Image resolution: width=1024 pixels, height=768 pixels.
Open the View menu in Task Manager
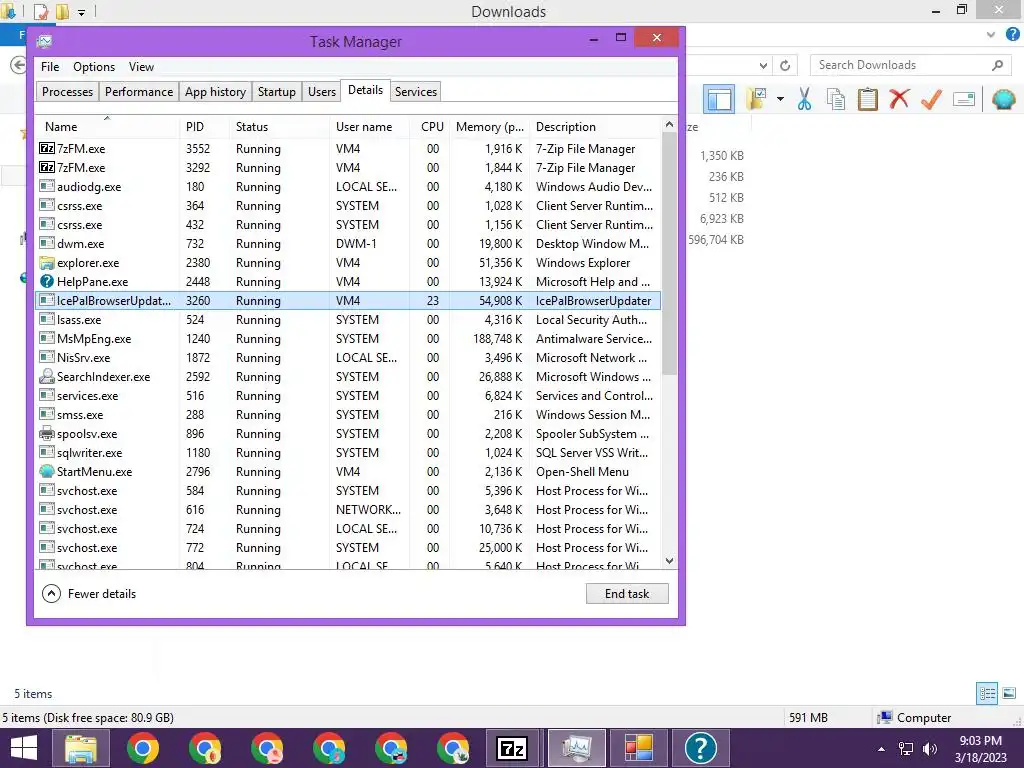141,67
